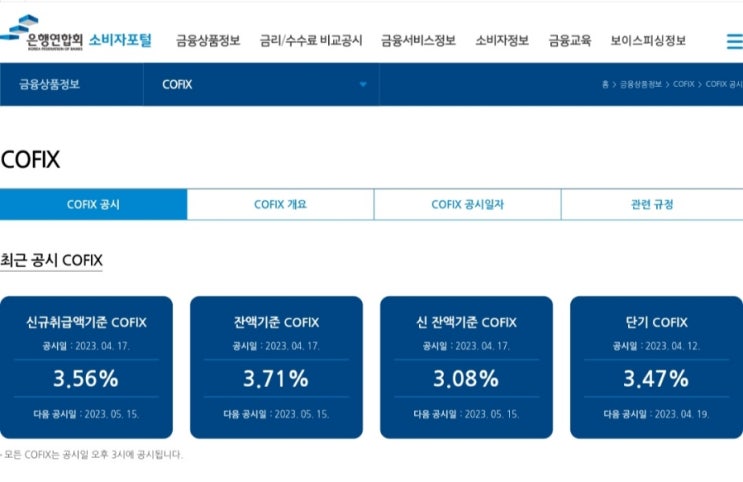Open the 보이스피싱정보 menu
Image resolution: width=743 pixels, height=482 pixels.
pos(648,41)
